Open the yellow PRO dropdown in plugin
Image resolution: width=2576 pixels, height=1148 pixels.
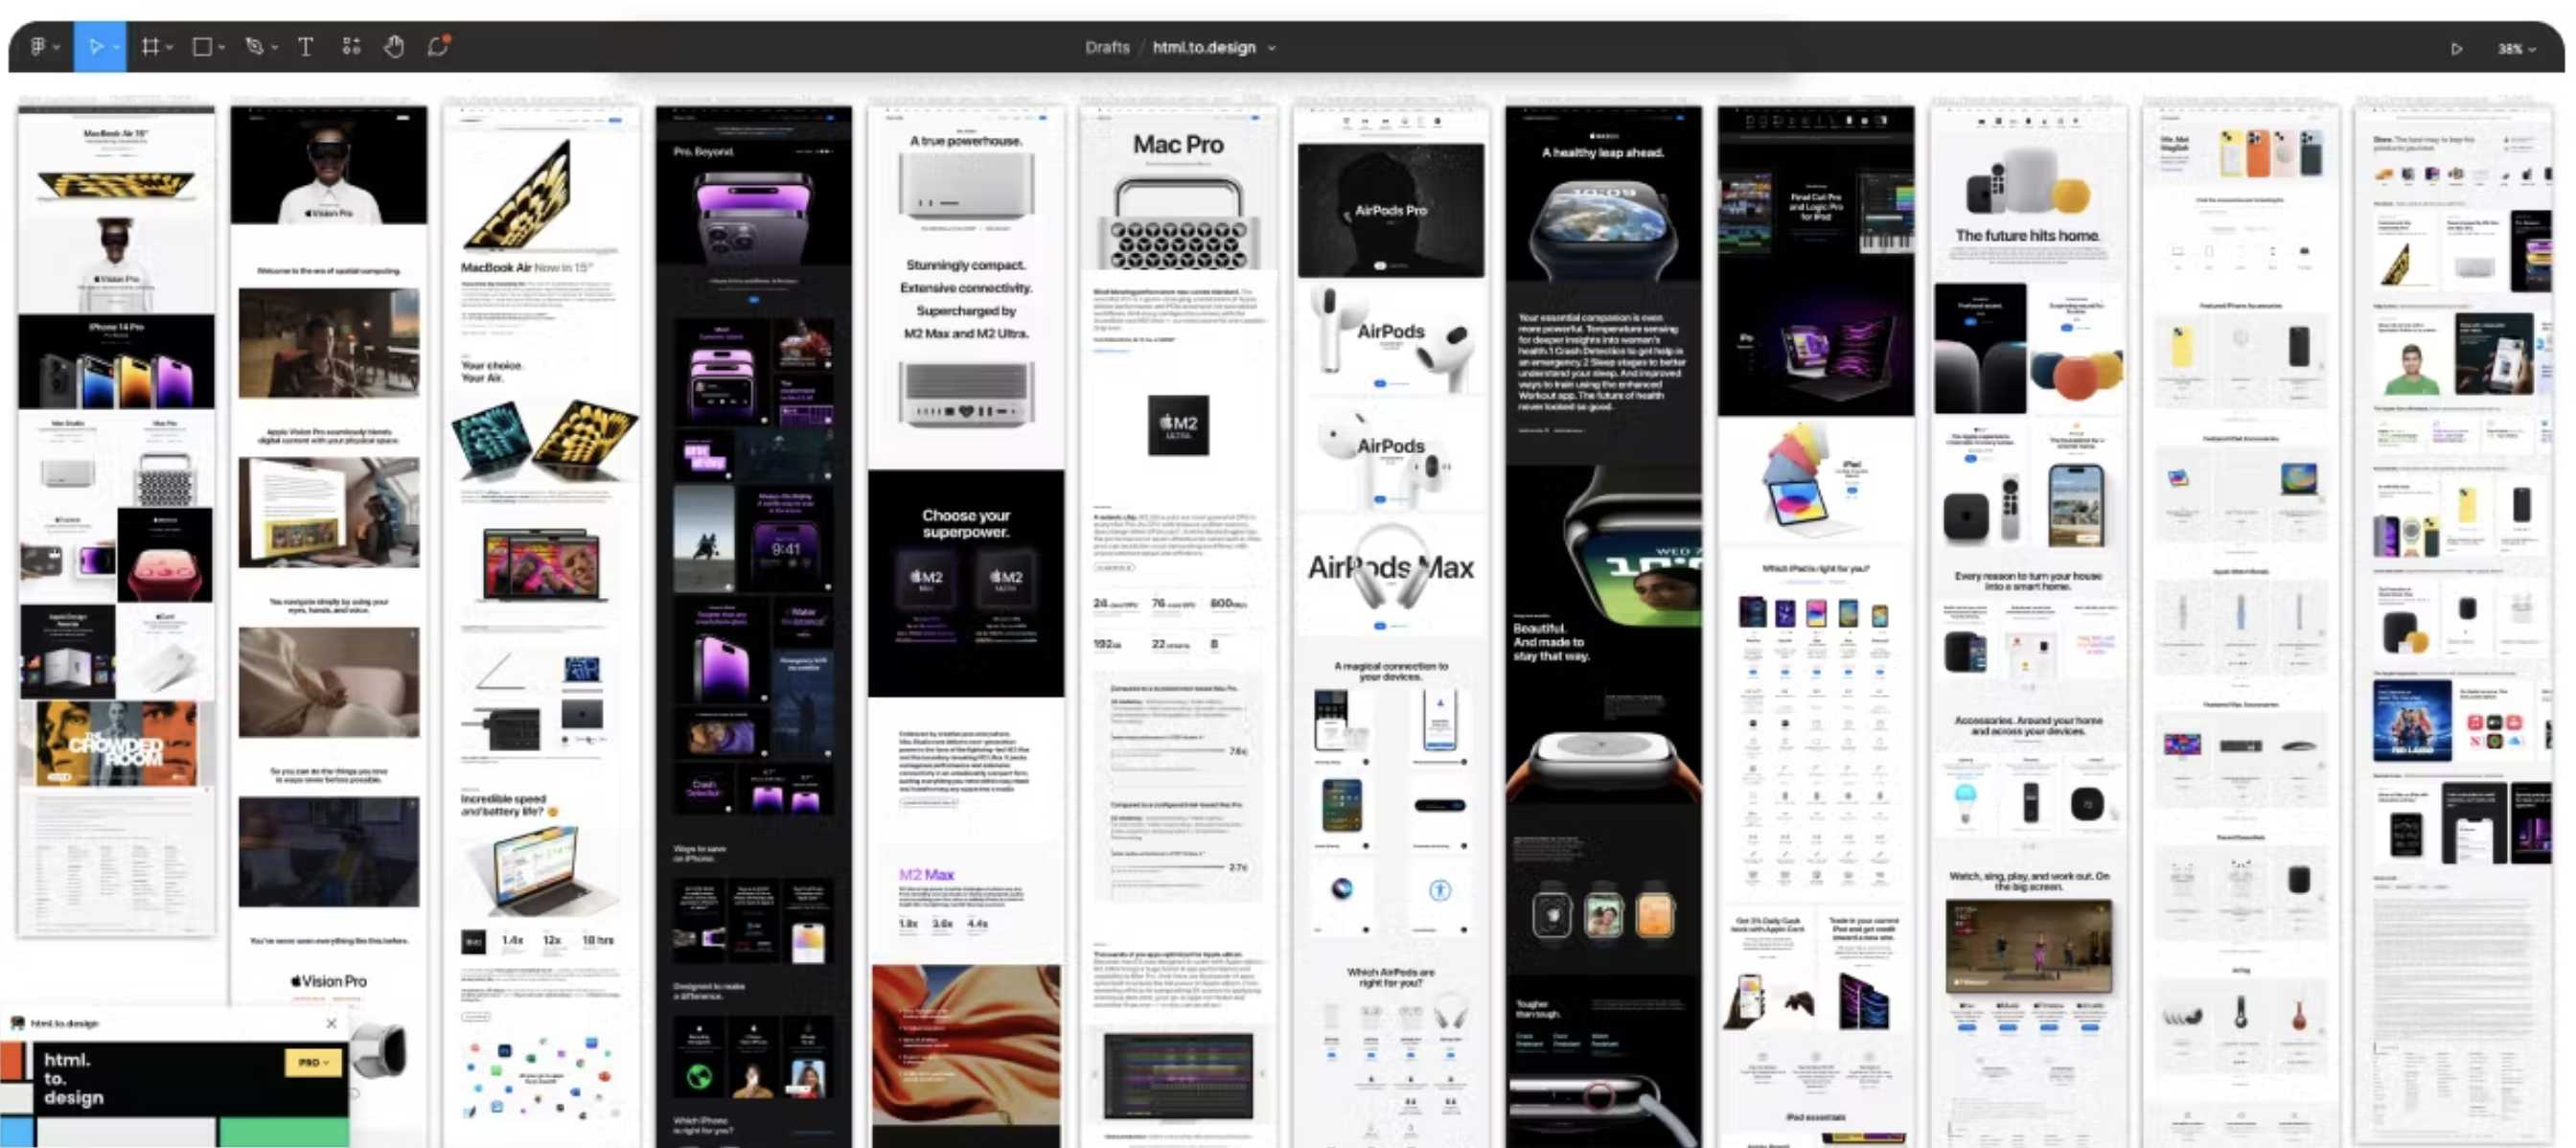coord(312,1062)
